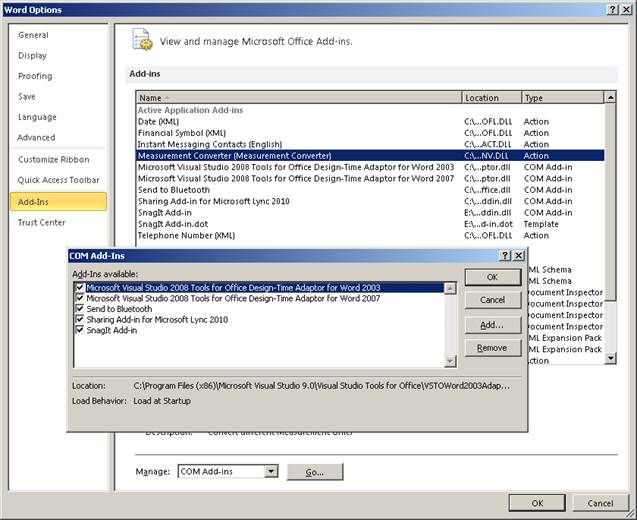
Task: Select Instant Messaging Contacts (English) row
Action: (x=370, y=144)
